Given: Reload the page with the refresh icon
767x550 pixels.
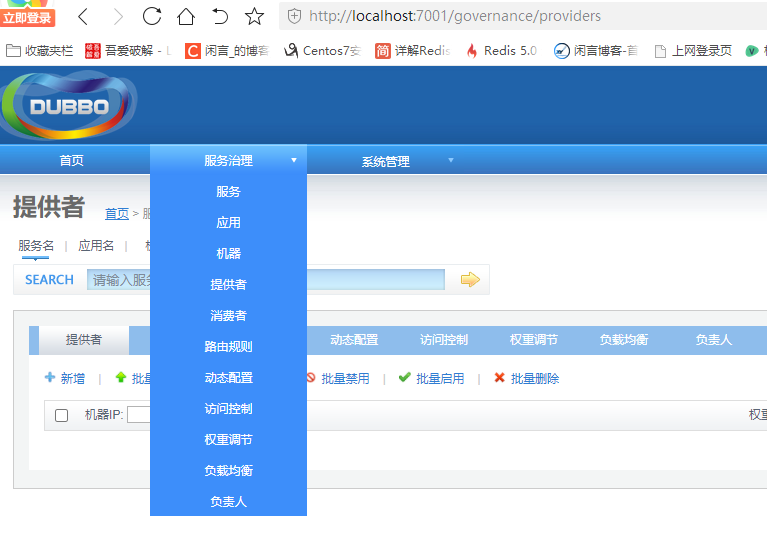Looking at the screenshot, I should pos(152,16).
